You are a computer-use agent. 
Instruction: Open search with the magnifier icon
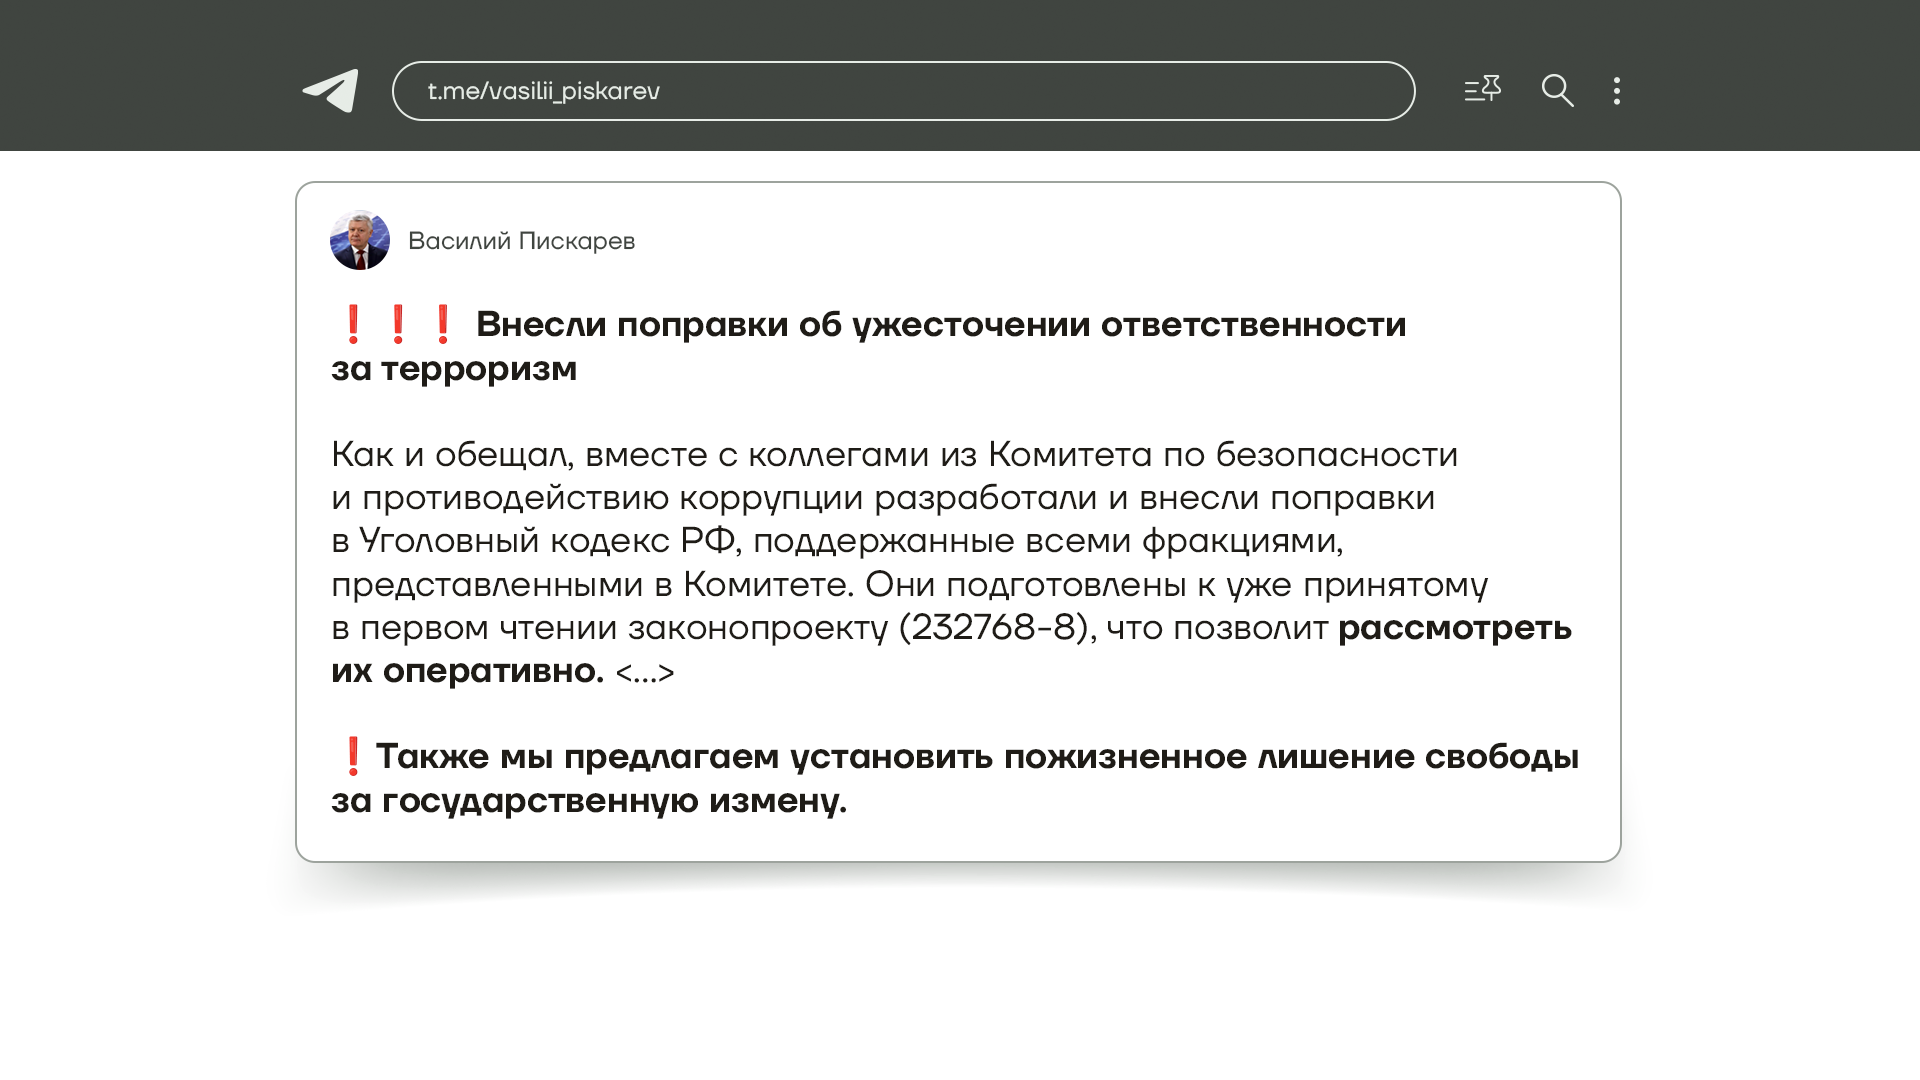(1557, 91)
